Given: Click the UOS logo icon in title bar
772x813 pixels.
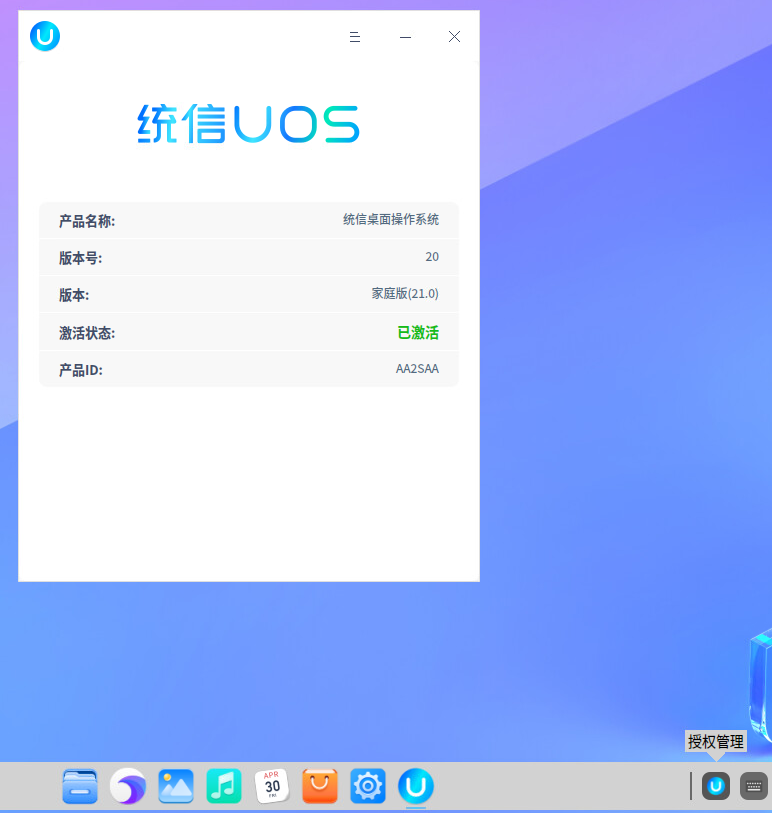Looking at the screenshot, I should click(x=45, y=36).
